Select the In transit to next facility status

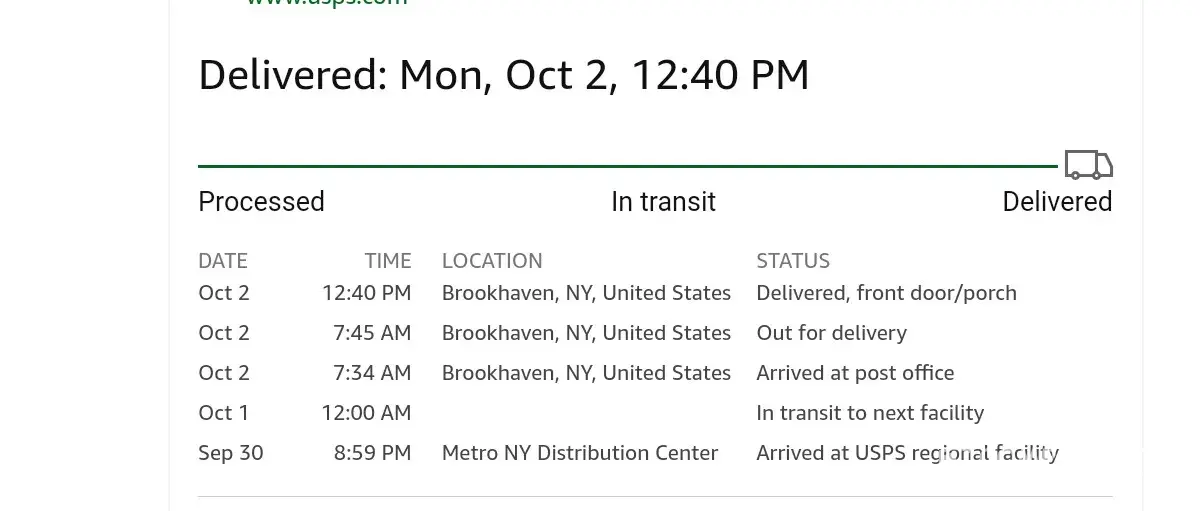[870, 413]
